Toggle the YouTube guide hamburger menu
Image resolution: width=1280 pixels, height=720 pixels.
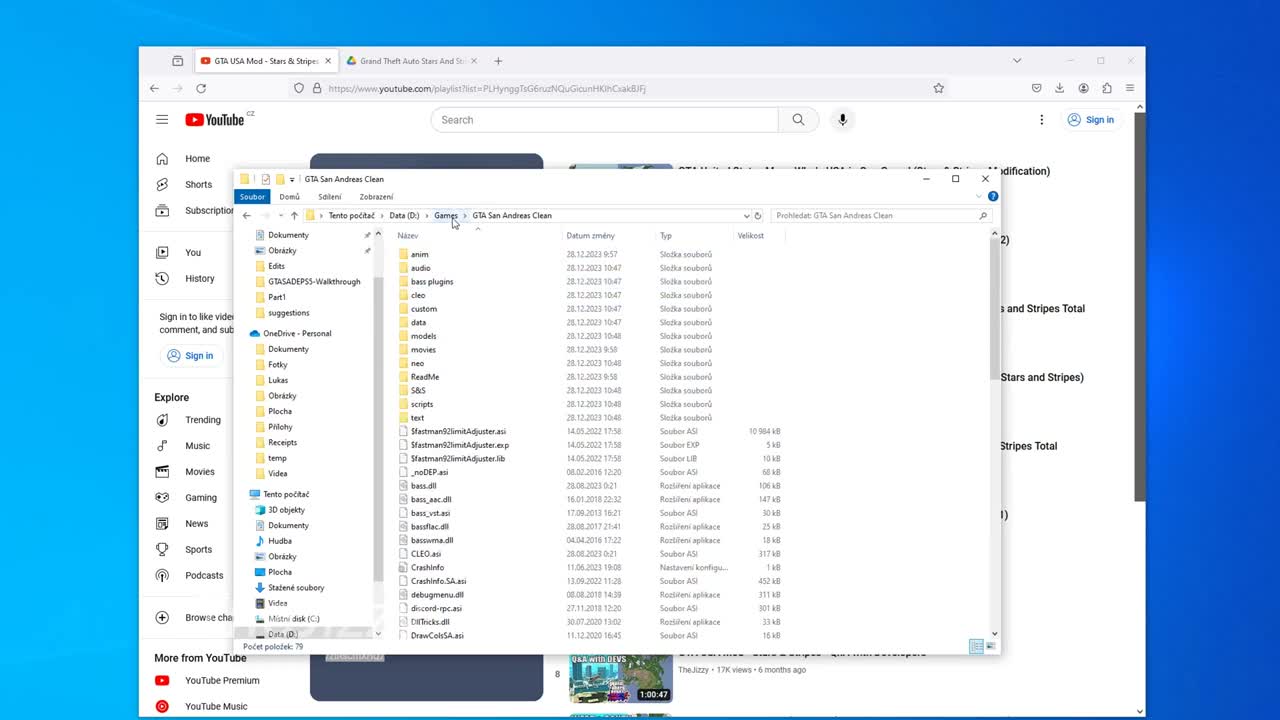point(162,120)
